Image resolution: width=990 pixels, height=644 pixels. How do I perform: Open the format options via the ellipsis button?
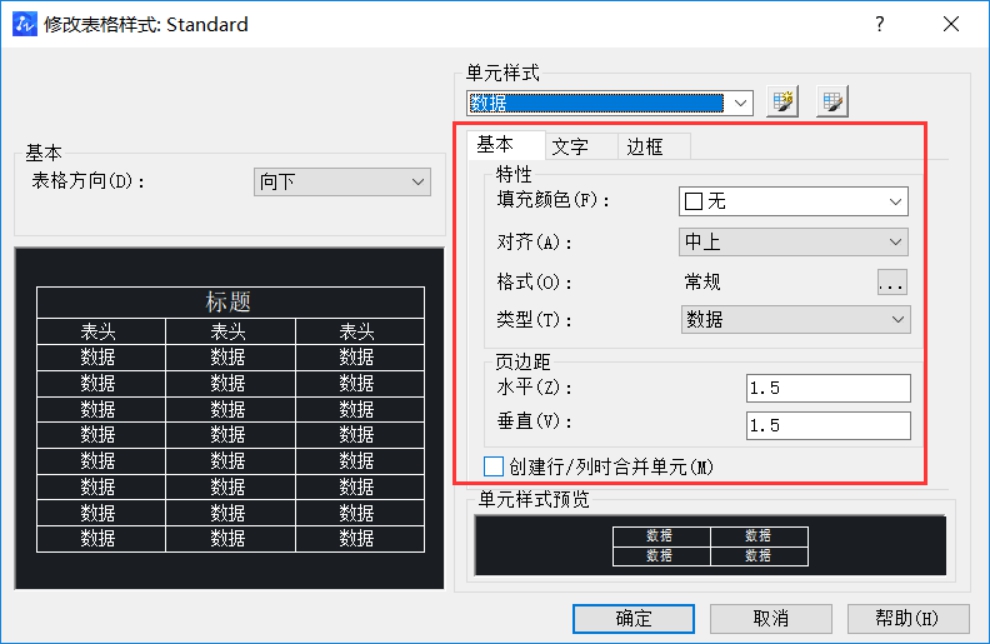click(893, 283)
